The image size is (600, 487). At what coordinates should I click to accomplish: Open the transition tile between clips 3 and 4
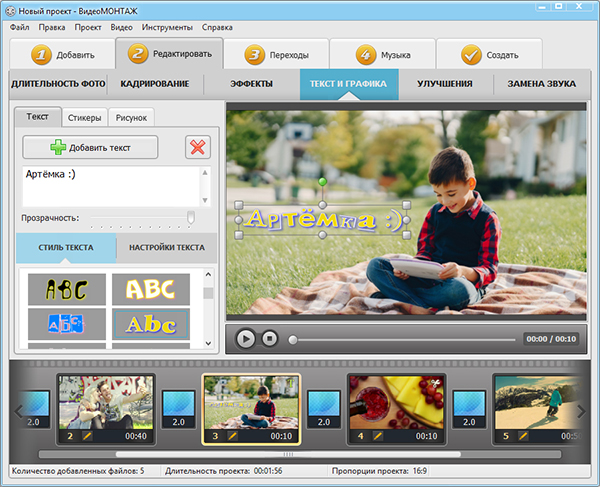tap(324, 409)
